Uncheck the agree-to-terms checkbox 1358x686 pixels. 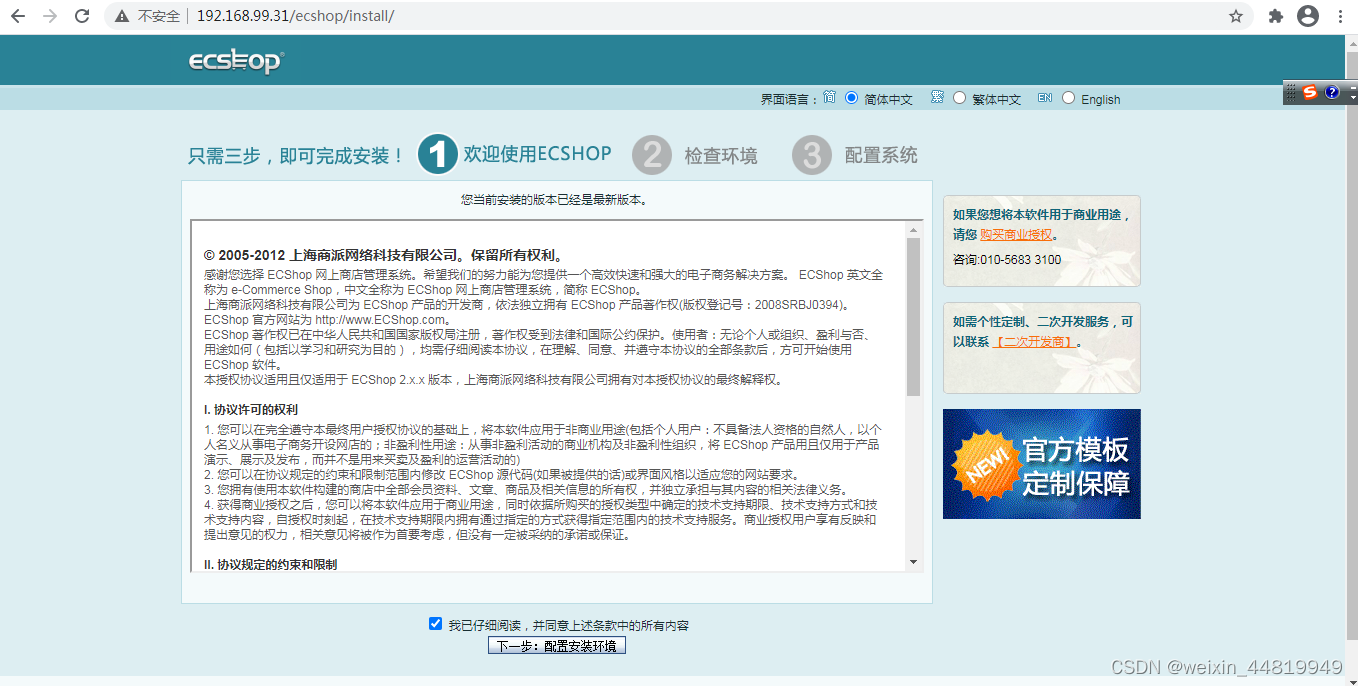point(435,624)
